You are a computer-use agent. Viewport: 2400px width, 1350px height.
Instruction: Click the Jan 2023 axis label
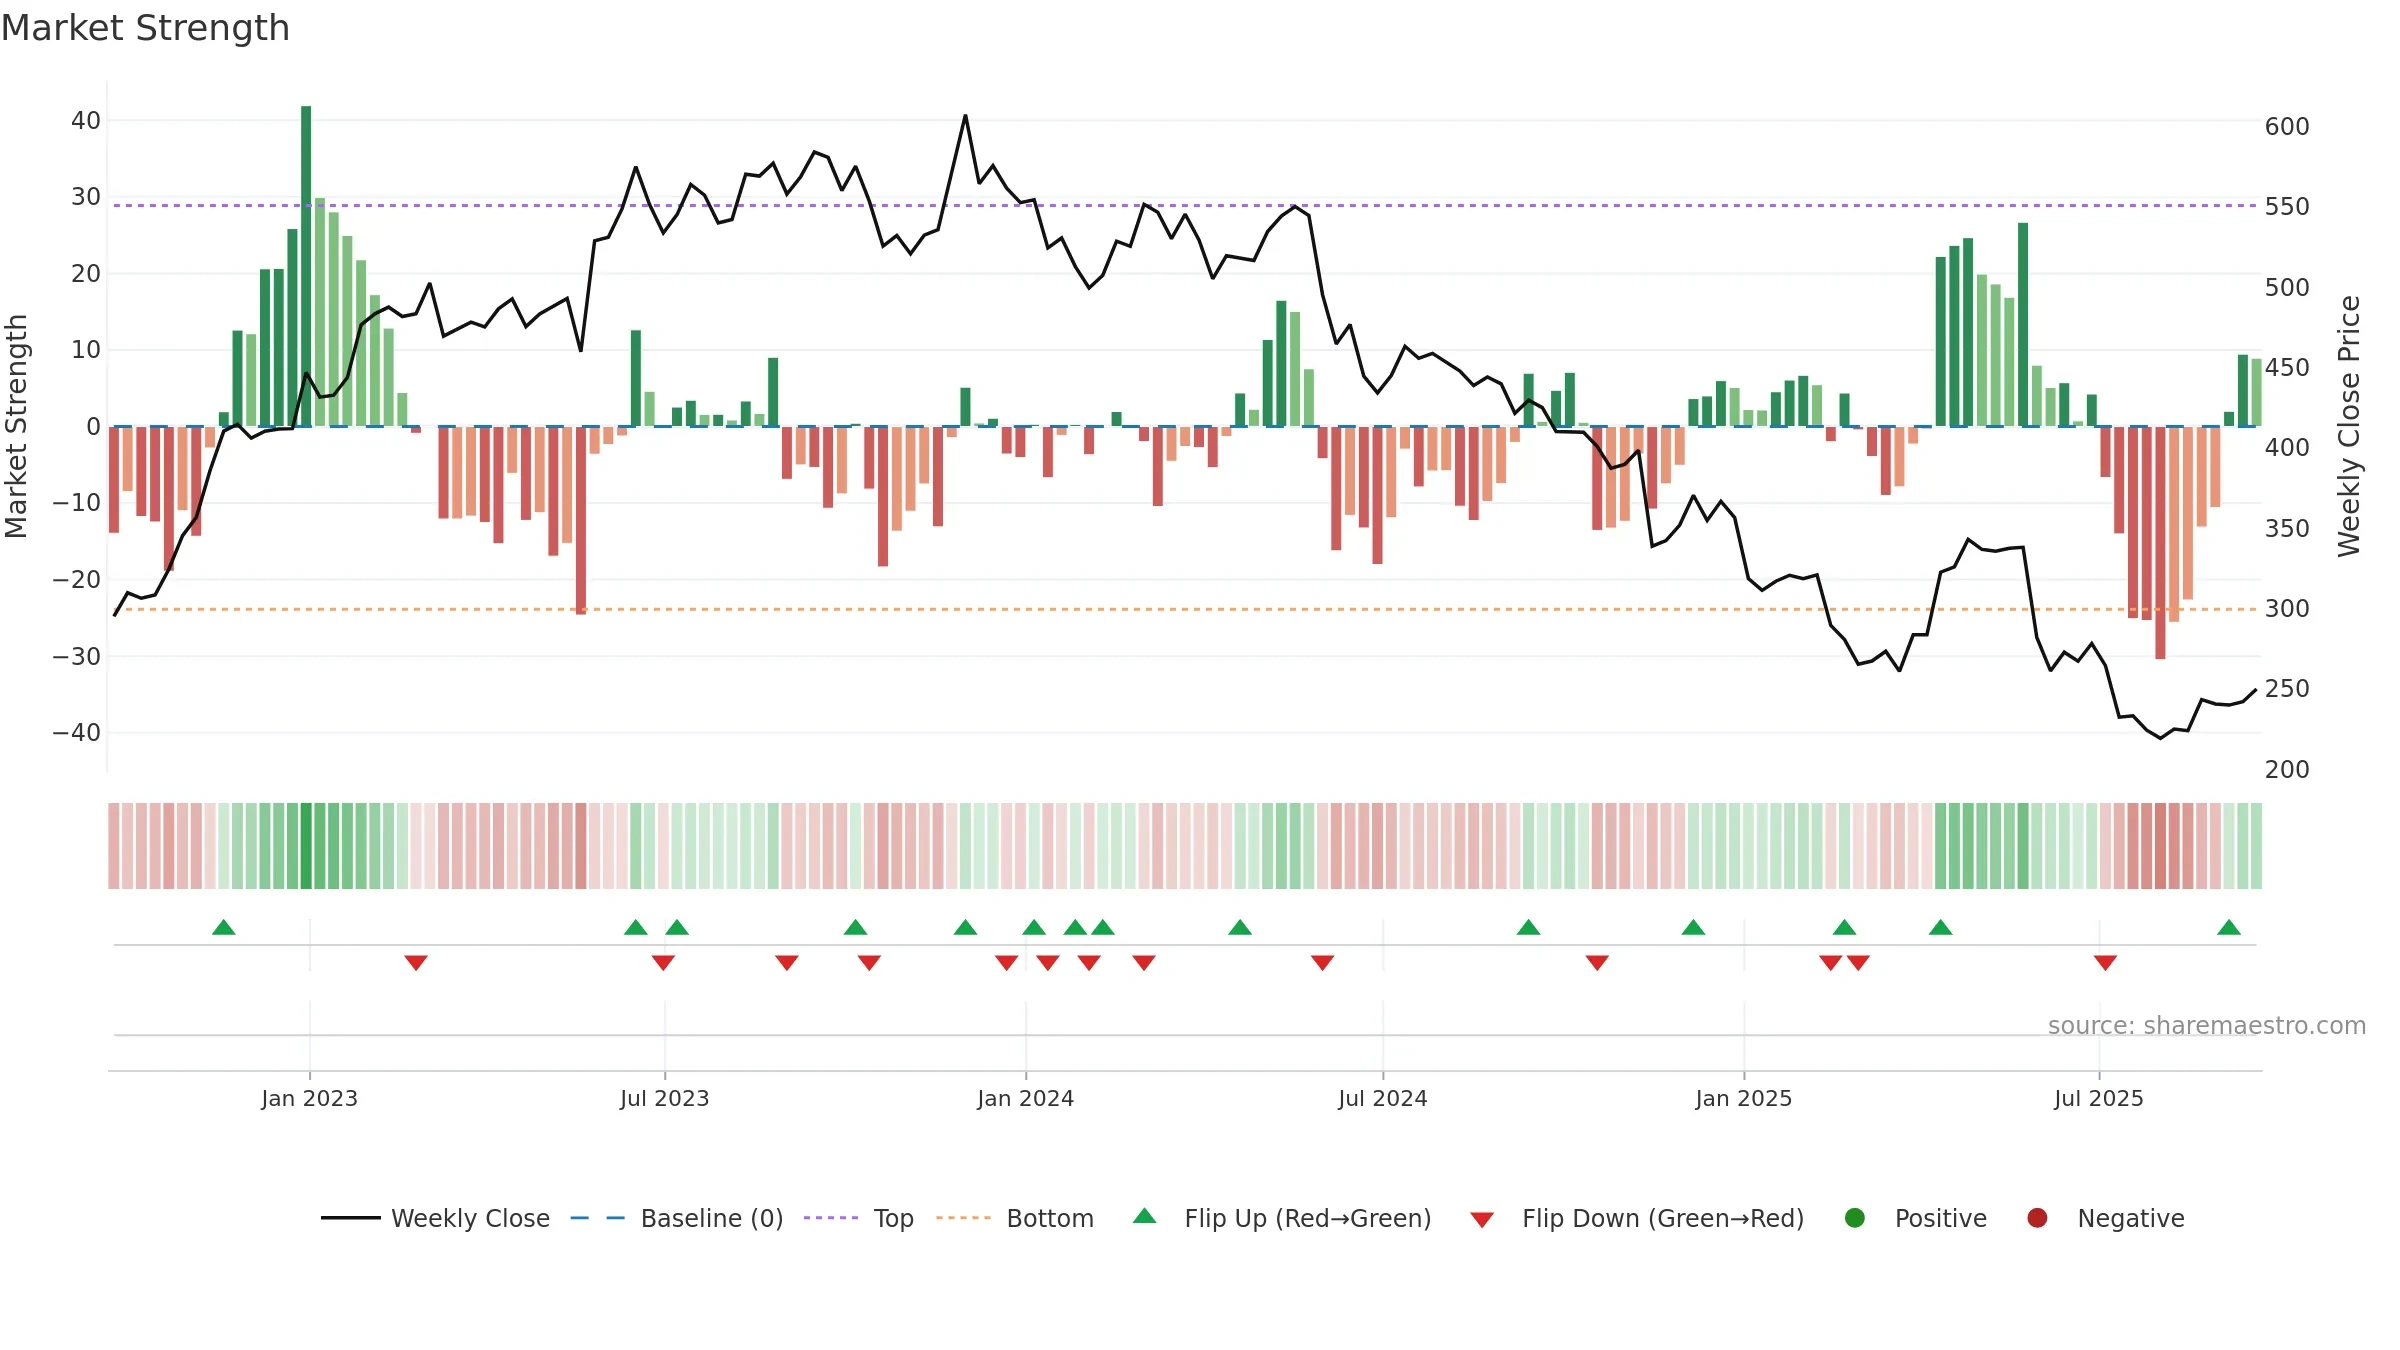(x=309, y=1098)
